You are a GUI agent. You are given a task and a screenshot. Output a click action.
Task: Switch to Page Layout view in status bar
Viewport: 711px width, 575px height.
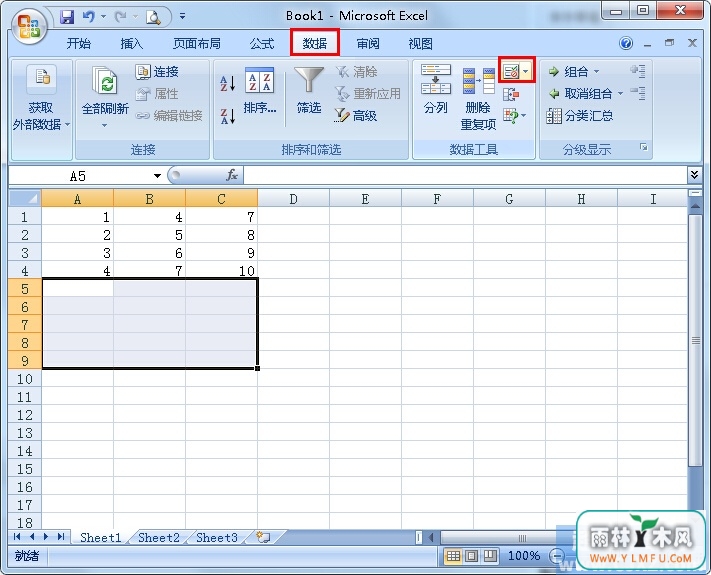click(x=472, y=556)
